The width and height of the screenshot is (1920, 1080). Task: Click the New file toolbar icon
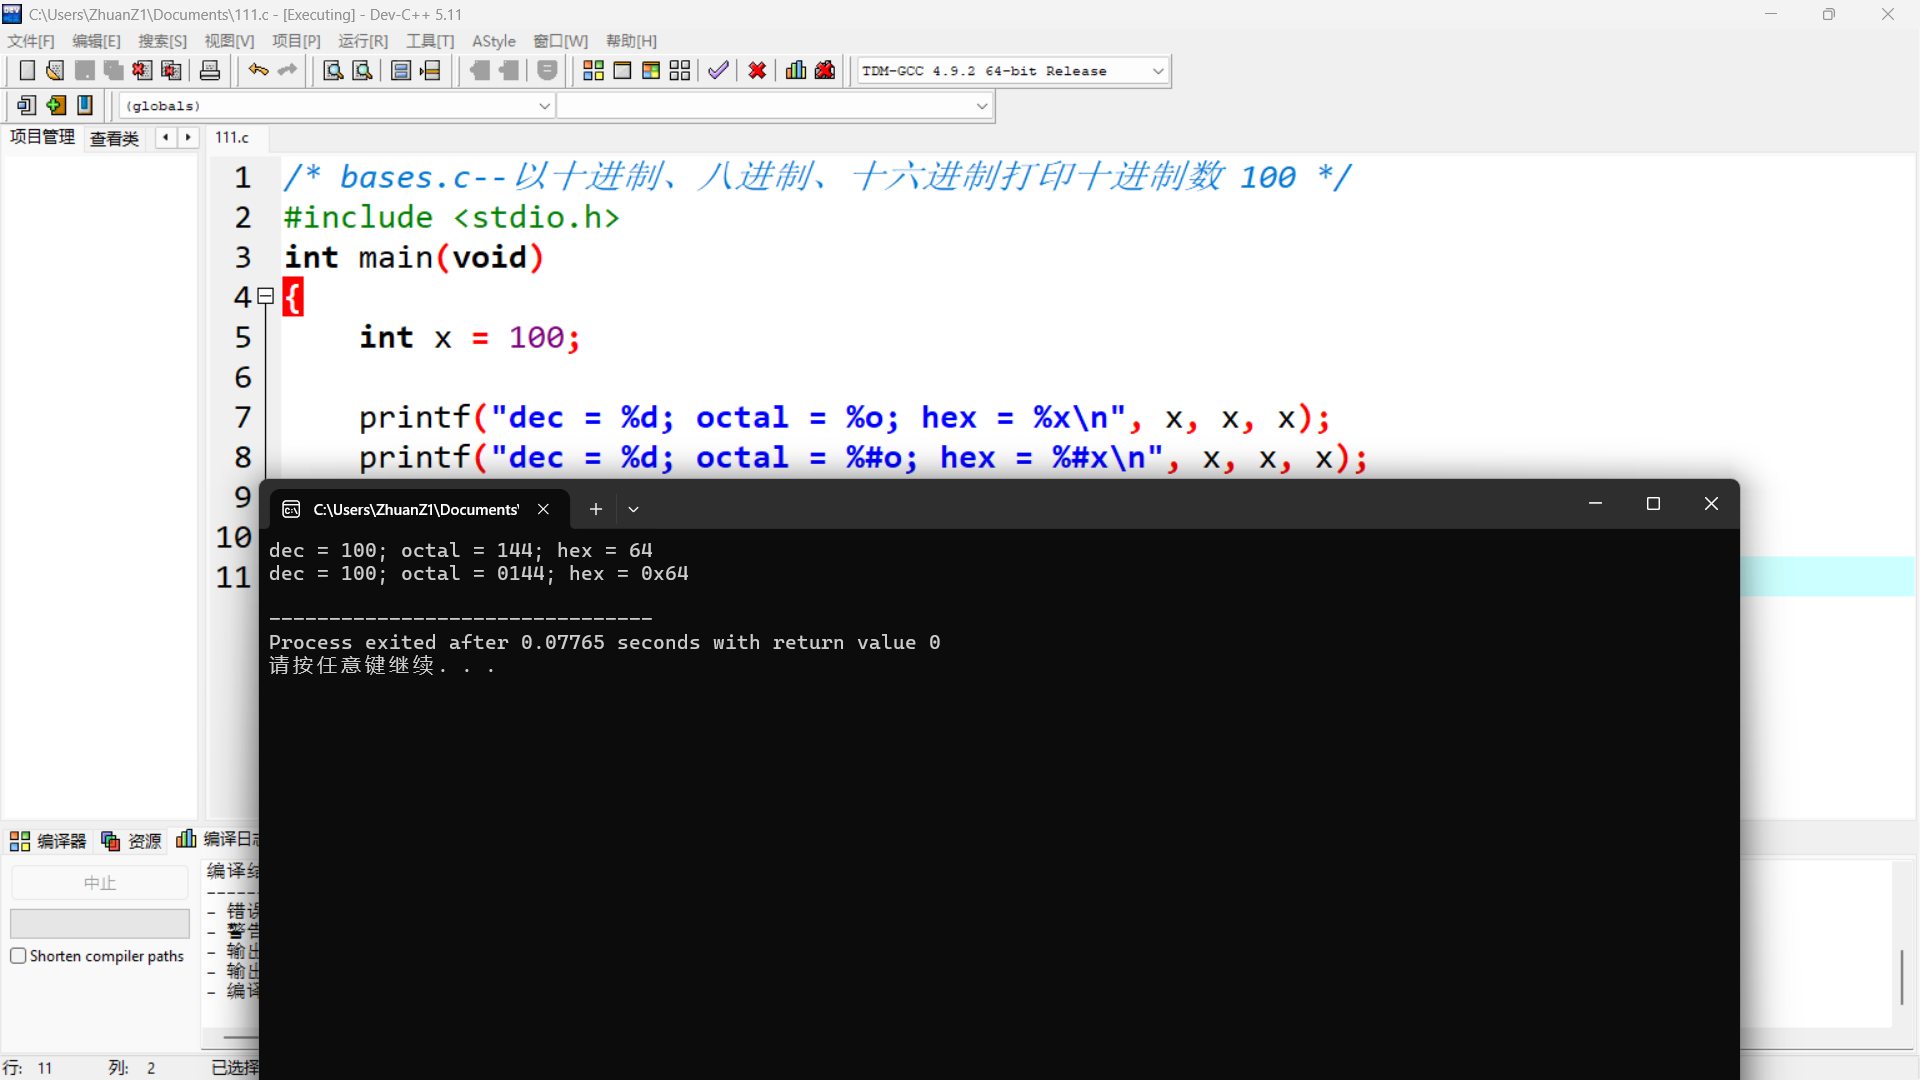click(x=27, y=70)
